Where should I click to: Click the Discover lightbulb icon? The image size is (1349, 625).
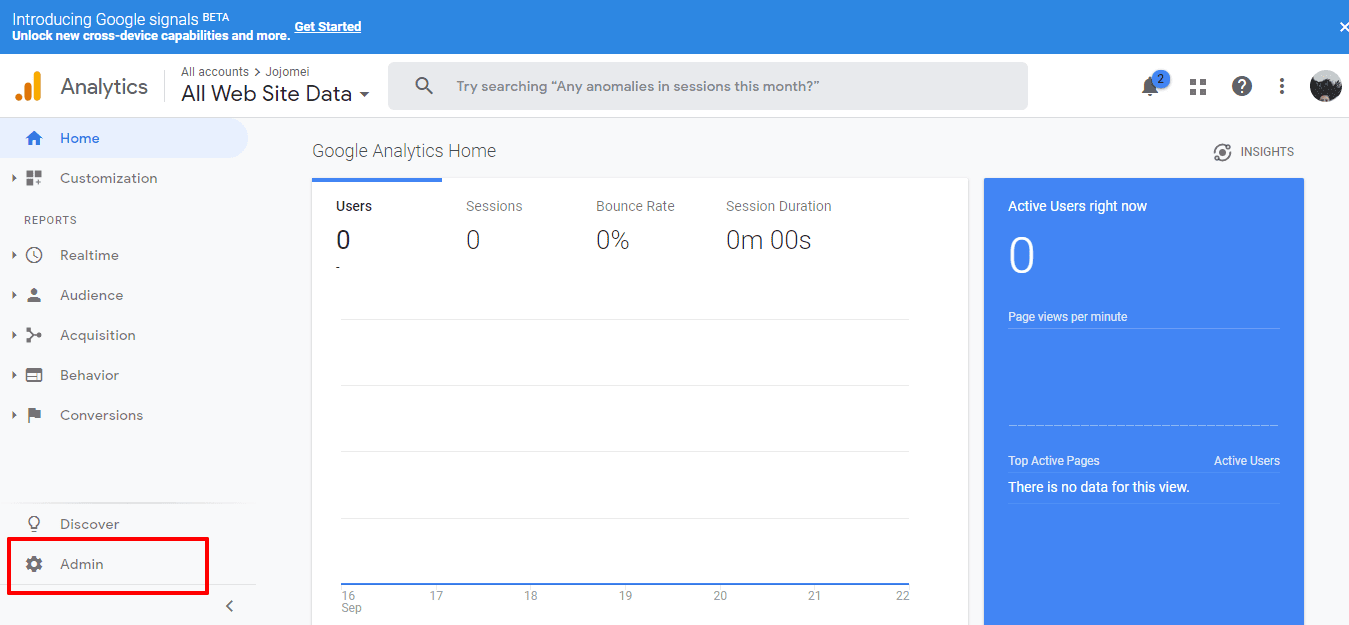click(x=34, y=524)
